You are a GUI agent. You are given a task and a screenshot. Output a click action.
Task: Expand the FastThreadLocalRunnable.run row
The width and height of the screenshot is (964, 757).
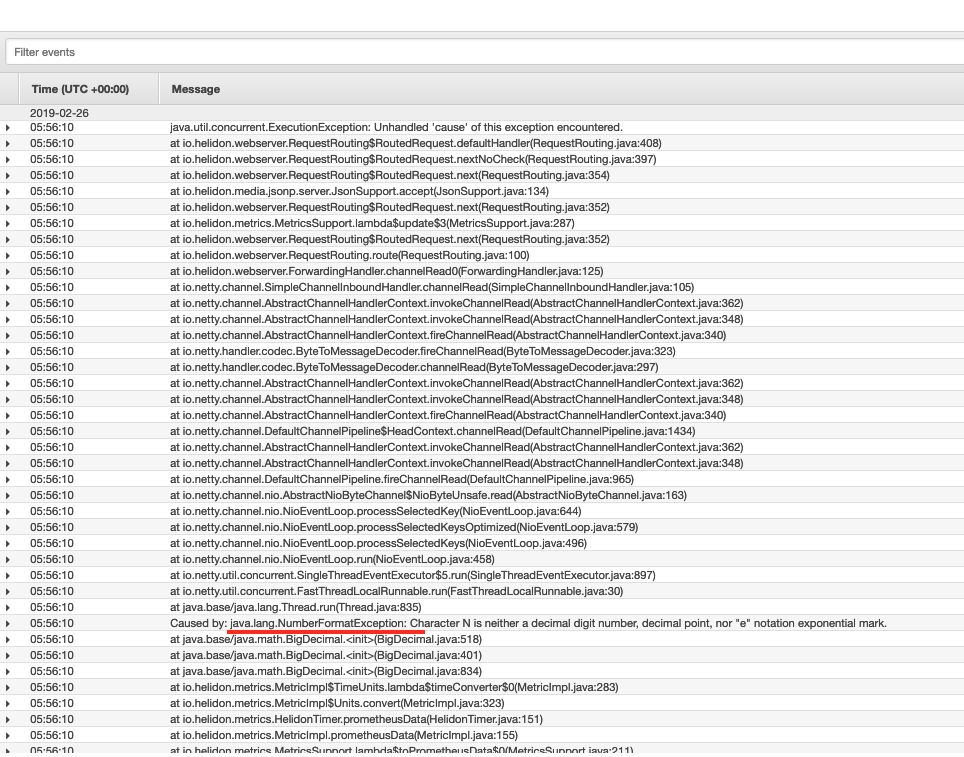tap(10, 591)
